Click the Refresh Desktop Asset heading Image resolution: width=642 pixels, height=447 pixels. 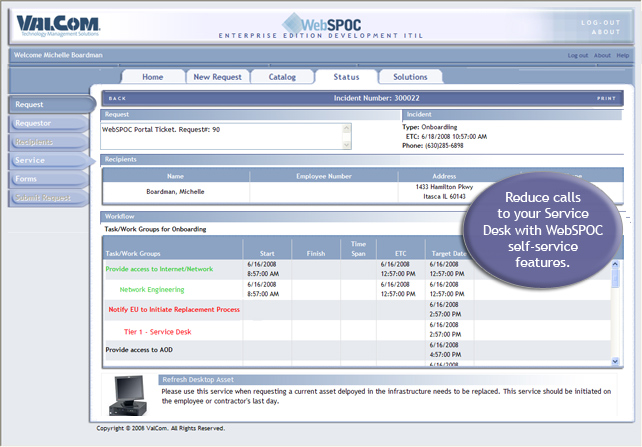(x=198, y=379)
